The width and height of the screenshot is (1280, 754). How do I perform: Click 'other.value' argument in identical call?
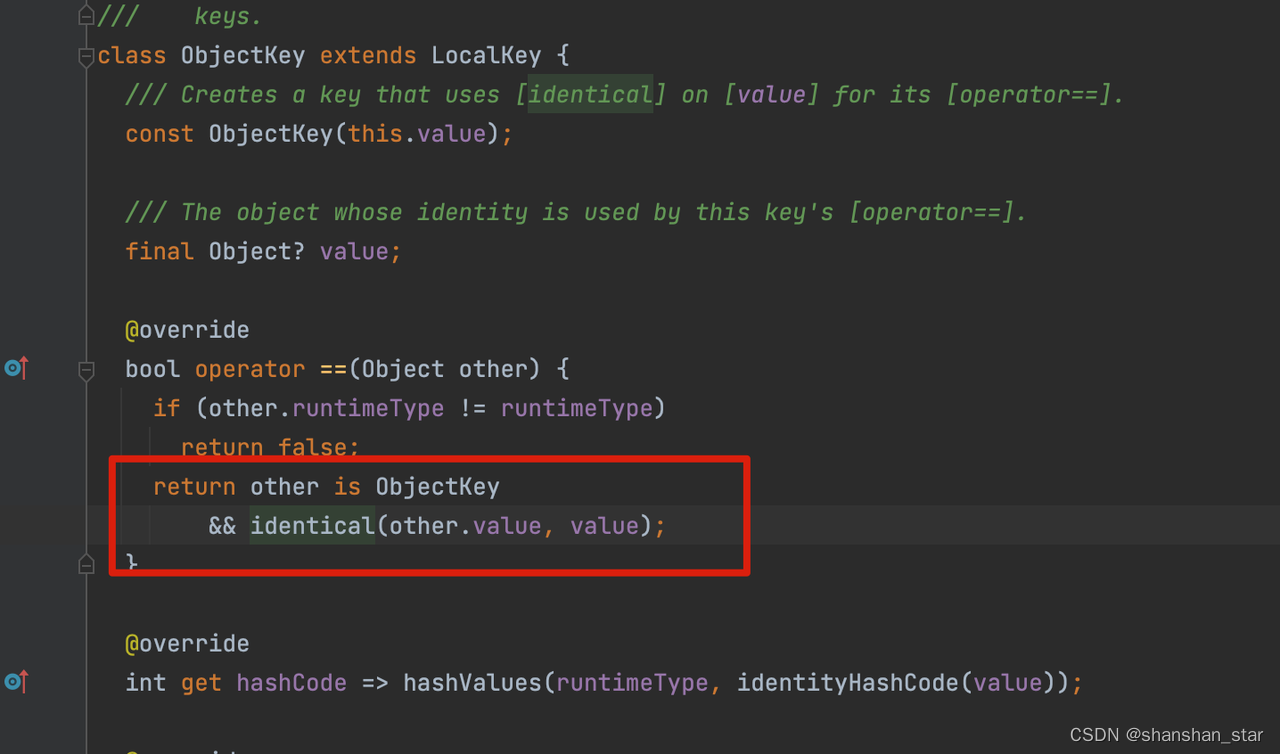(x=465, y=526)
